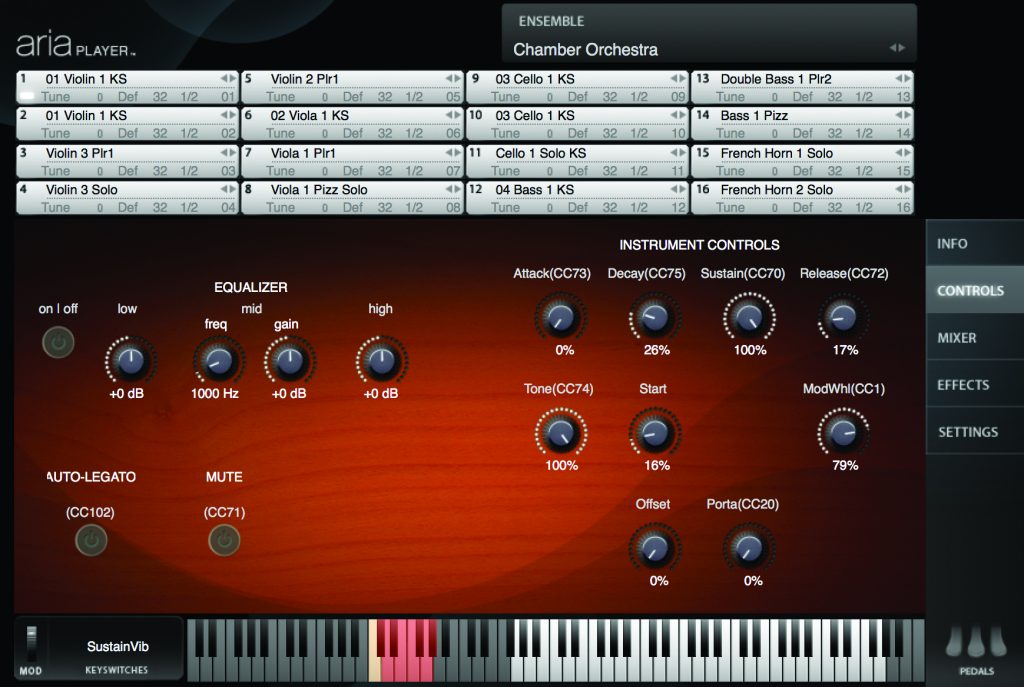Click the Release(CC72) knob
Image resolution: width=1024 pixels, height=687 pixels.
coord(842,317)
